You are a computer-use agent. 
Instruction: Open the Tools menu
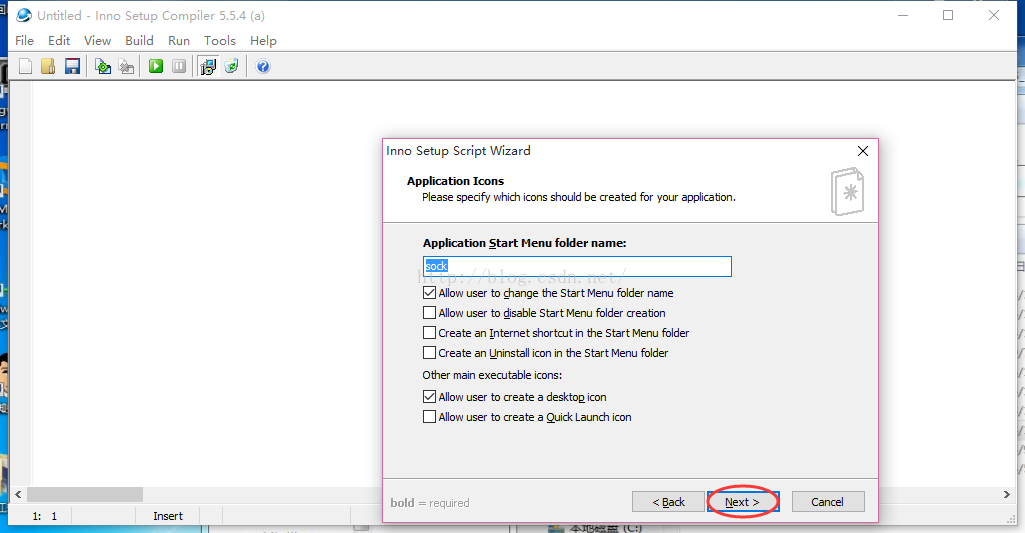[x=220, y=41]
